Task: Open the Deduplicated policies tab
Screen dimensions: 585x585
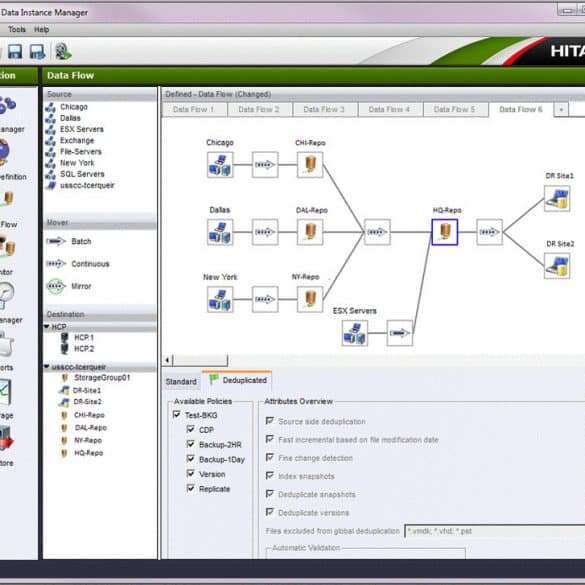Action: pyautogui.click(x=238, y=380)
